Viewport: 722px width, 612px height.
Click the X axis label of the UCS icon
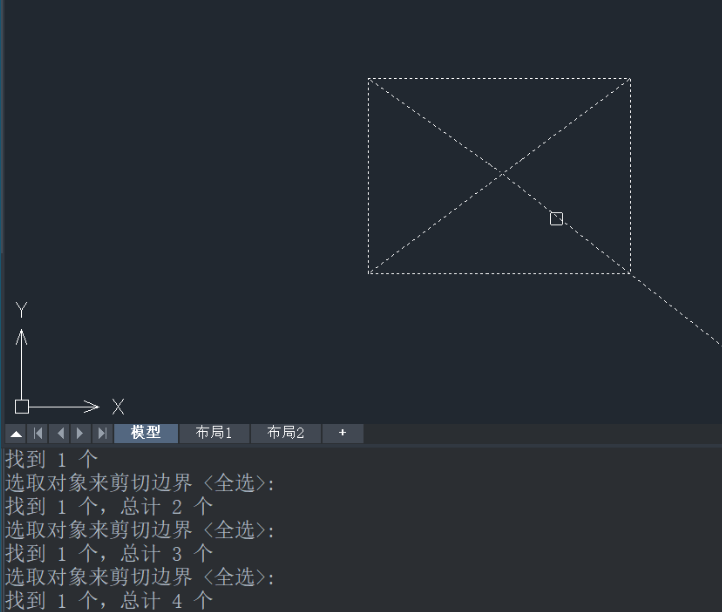point(118,407)
